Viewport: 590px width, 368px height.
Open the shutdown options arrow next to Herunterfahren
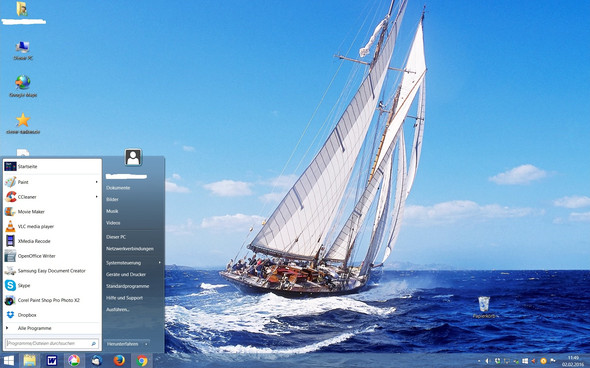[x=146, y=344]
